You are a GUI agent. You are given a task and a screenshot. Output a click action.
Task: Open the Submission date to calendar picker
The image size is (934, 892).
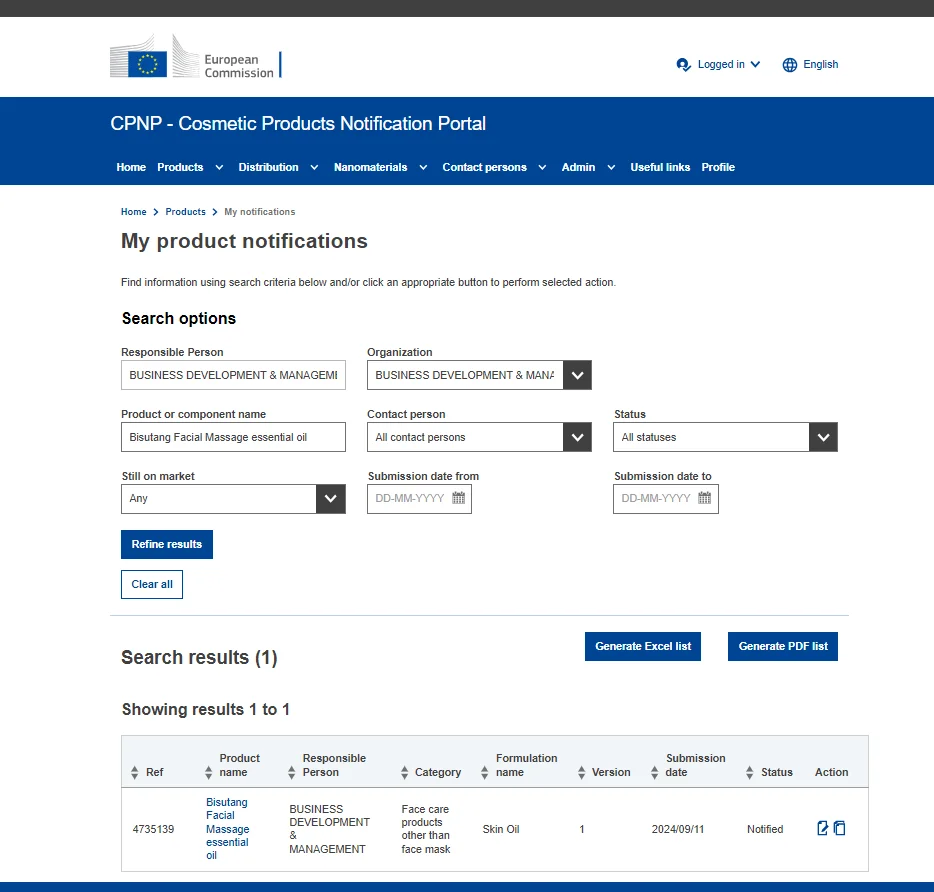click(x=705, y=498)
